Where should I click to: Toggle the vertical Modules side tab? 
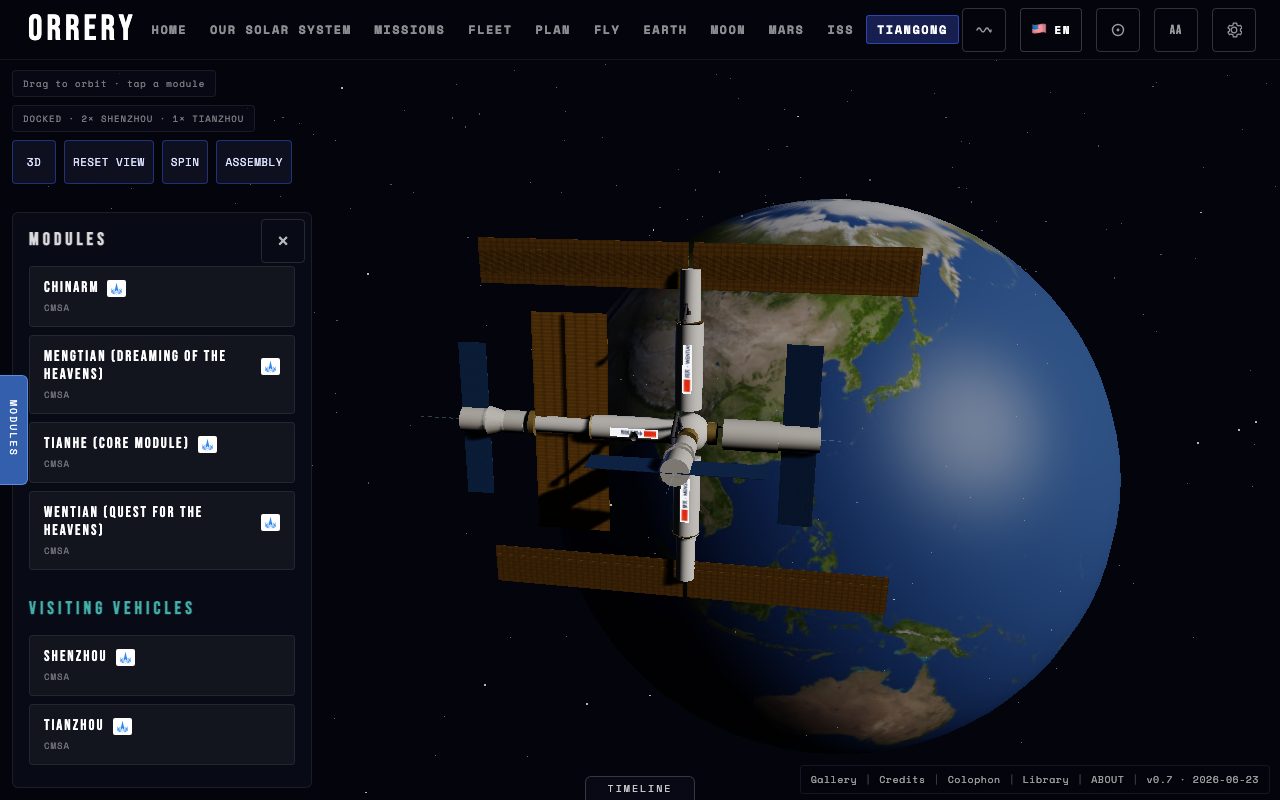[x=13, y=430]
